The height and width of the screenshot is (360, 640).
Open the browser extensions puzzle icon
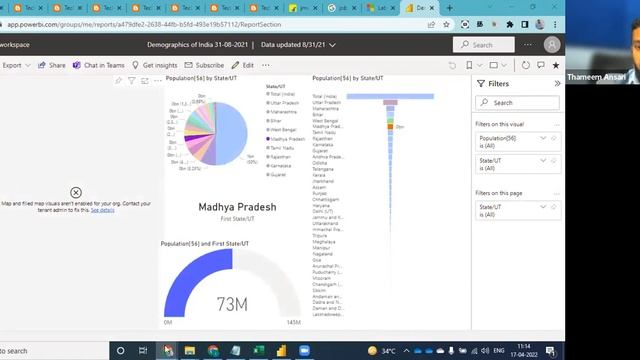click(510, 24)
